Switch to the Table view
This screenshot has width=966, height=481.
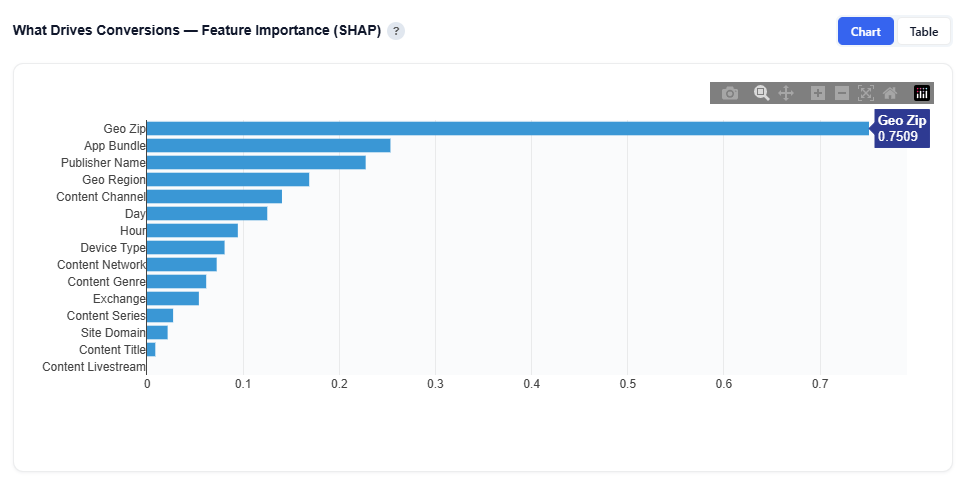[923, 31]
